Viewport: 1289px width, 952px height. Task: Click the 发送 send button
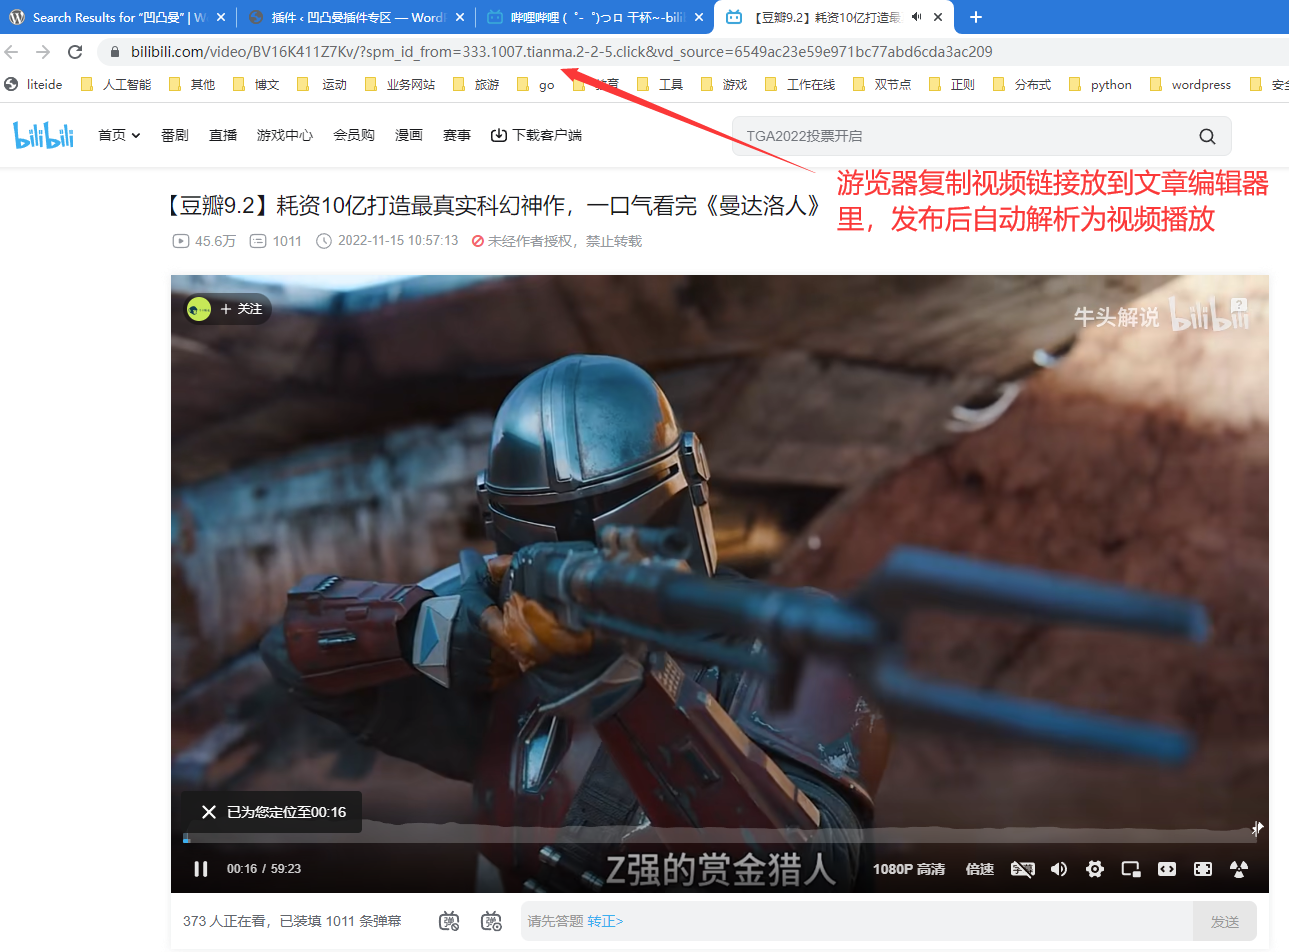point(1225,921)
